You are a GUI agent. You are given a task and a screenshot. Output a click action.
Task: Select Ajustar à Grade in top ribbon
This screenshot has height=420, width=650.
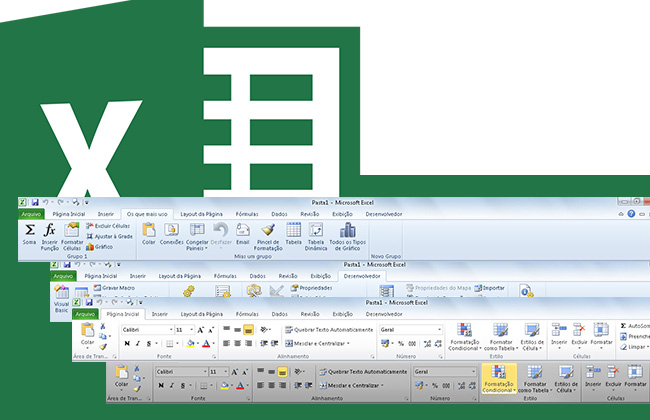[x=109, y=236]
